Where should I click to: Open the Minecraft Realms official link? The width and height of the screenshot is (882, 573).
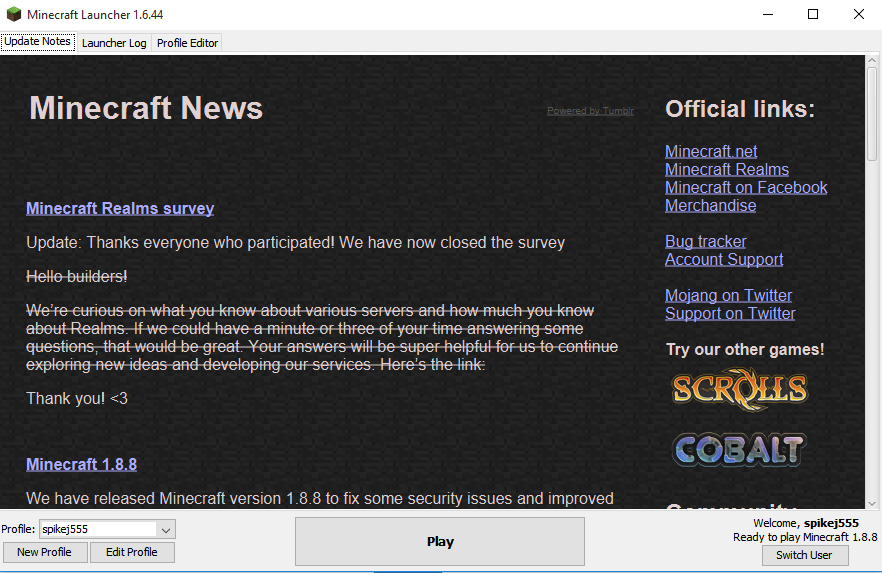pos(727,169)
